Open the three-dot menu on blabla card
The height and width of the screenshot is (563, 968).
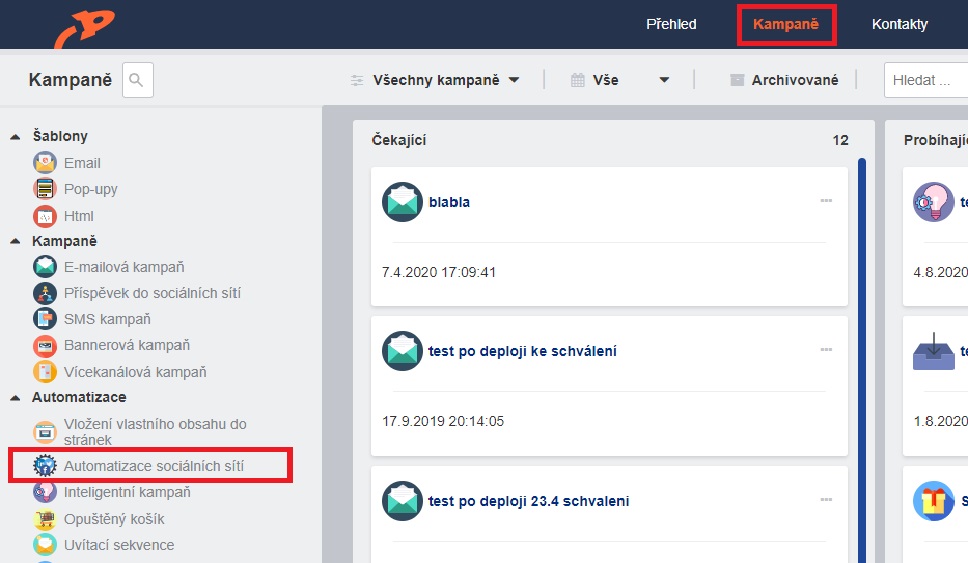[x=826, y=201]
